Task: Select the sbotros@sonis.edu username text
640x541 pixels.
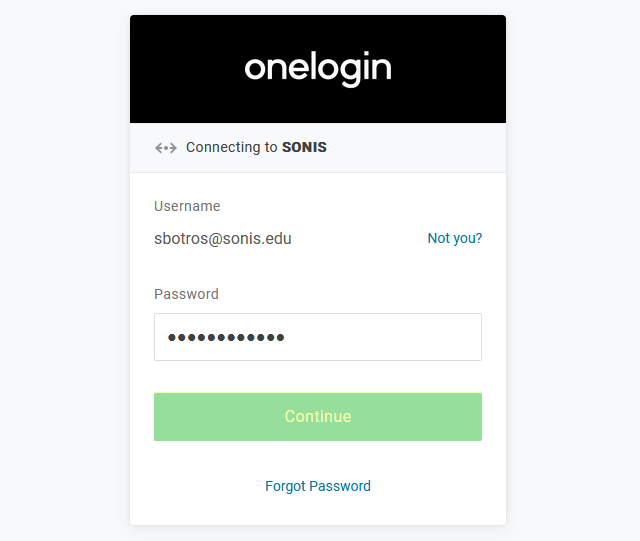Action: click(x=223, y=239)
